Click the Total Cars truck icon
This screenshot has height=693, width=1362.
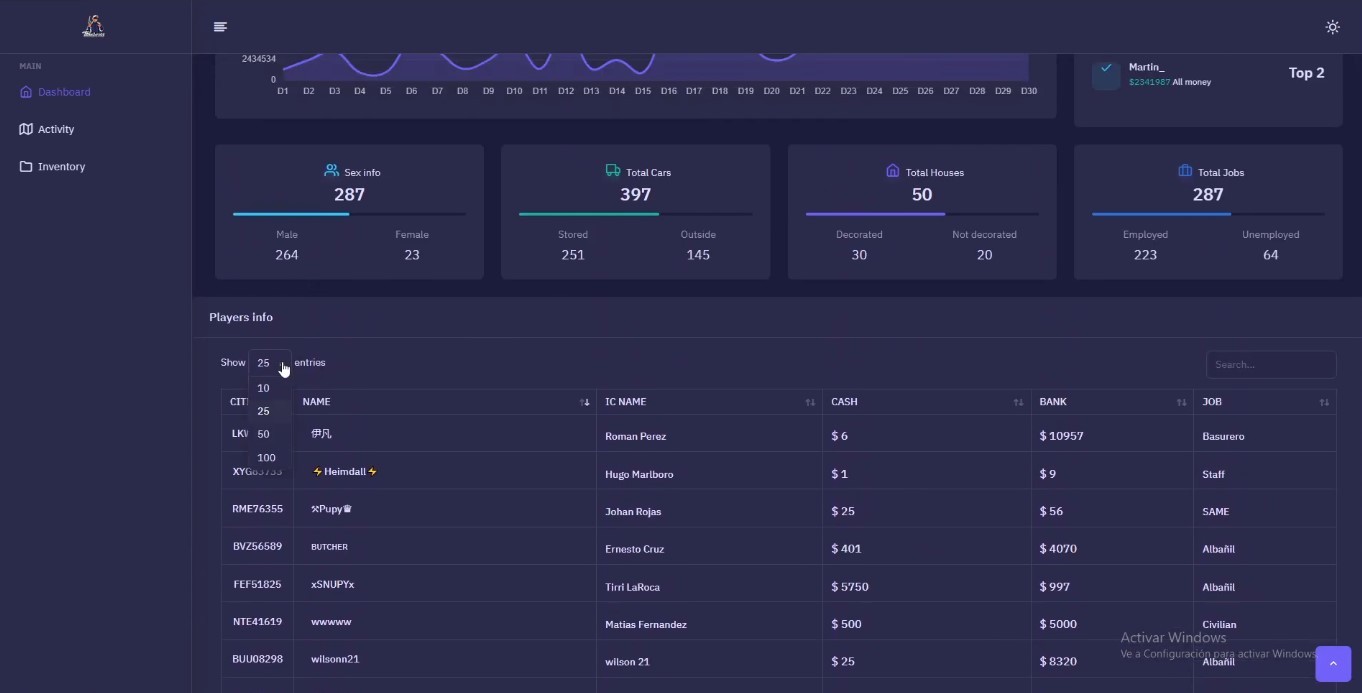tap(613, 171)
